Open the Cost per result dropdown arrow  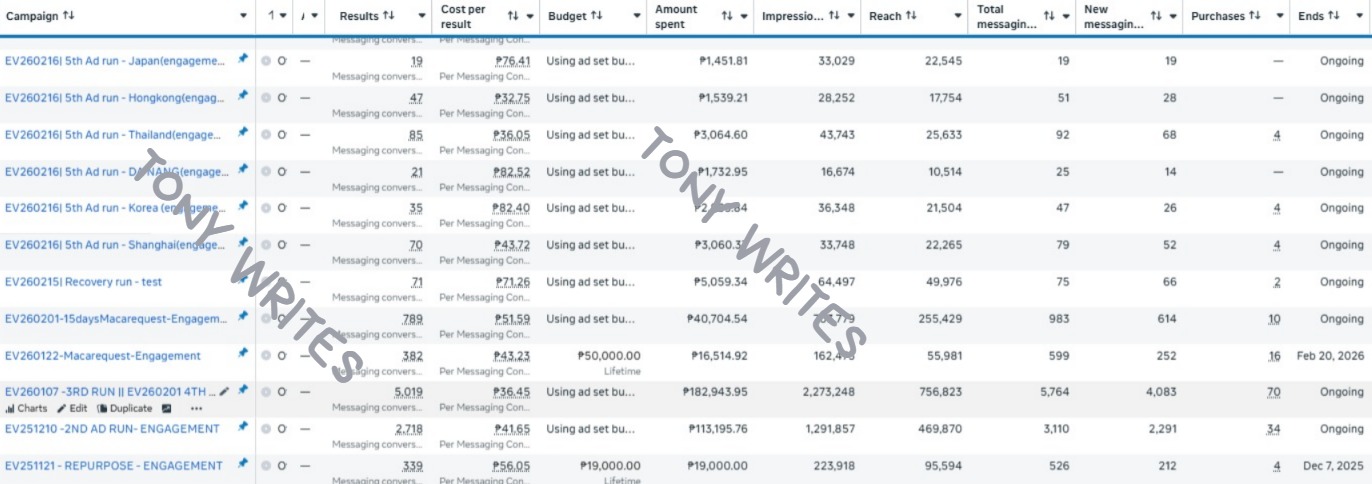(530, 16)
